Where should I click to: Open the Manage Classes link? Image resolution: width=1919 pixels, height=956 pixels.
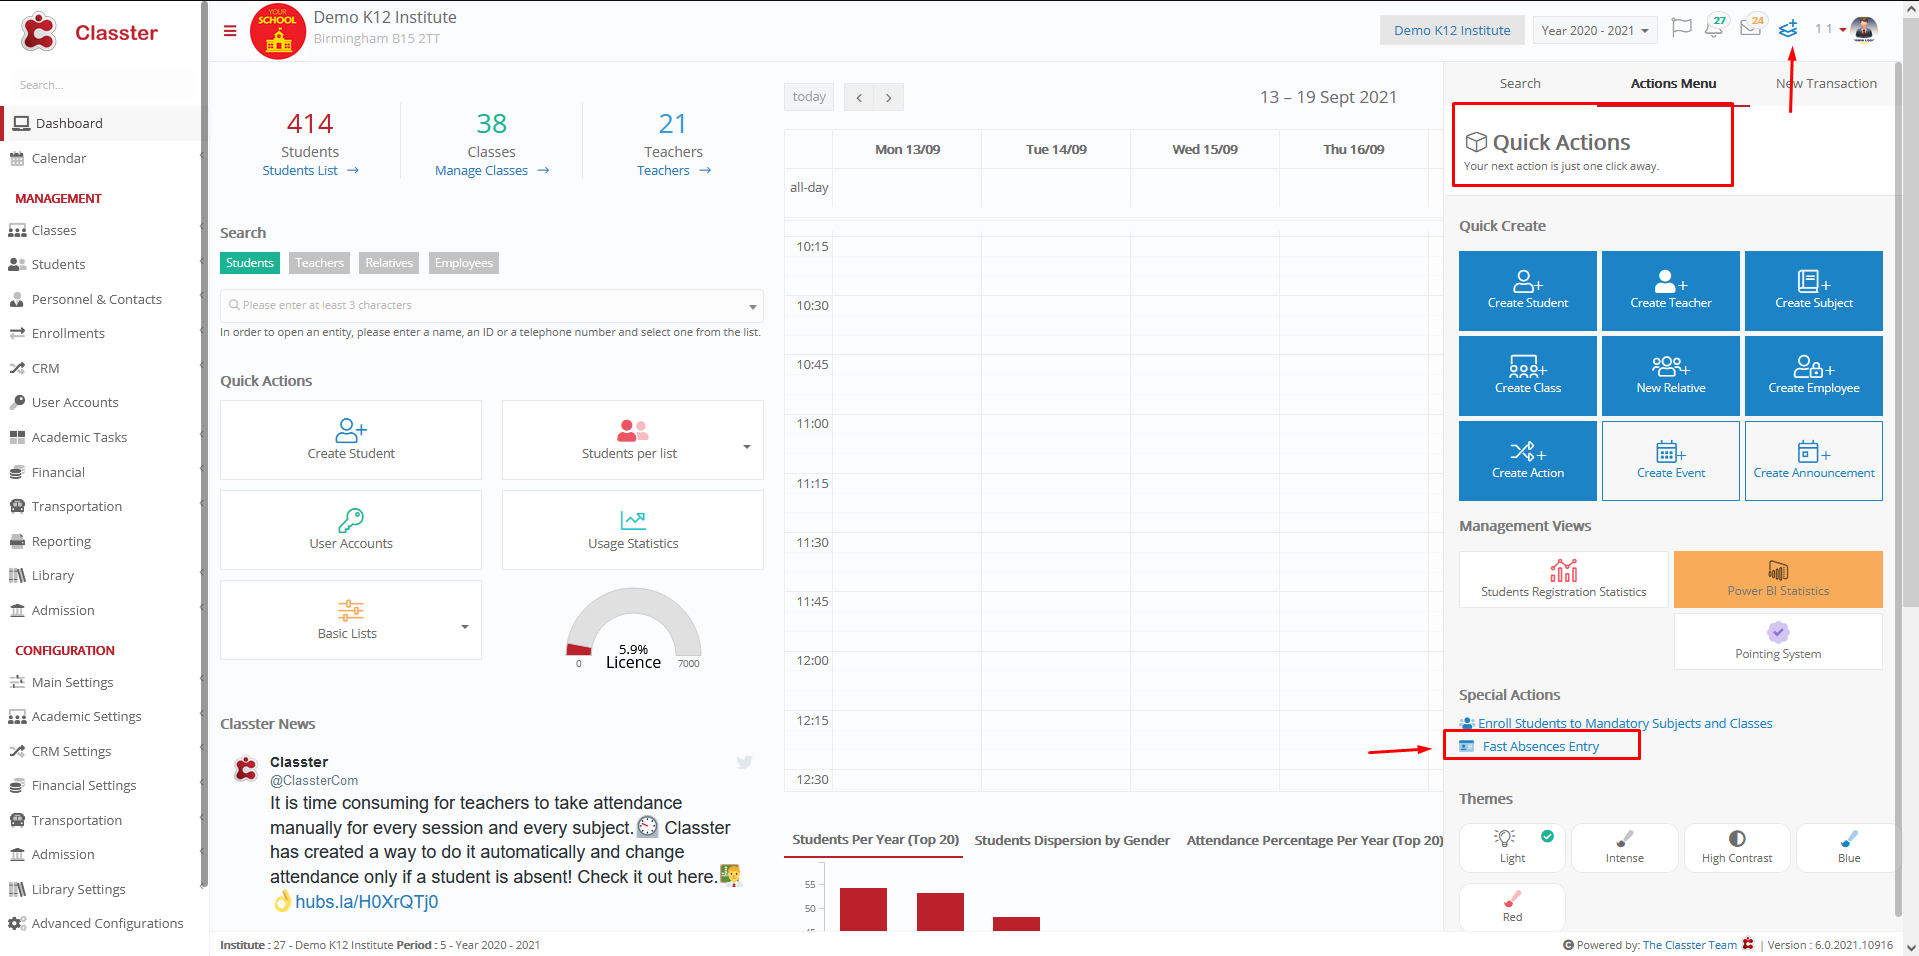tap(492, 171)
